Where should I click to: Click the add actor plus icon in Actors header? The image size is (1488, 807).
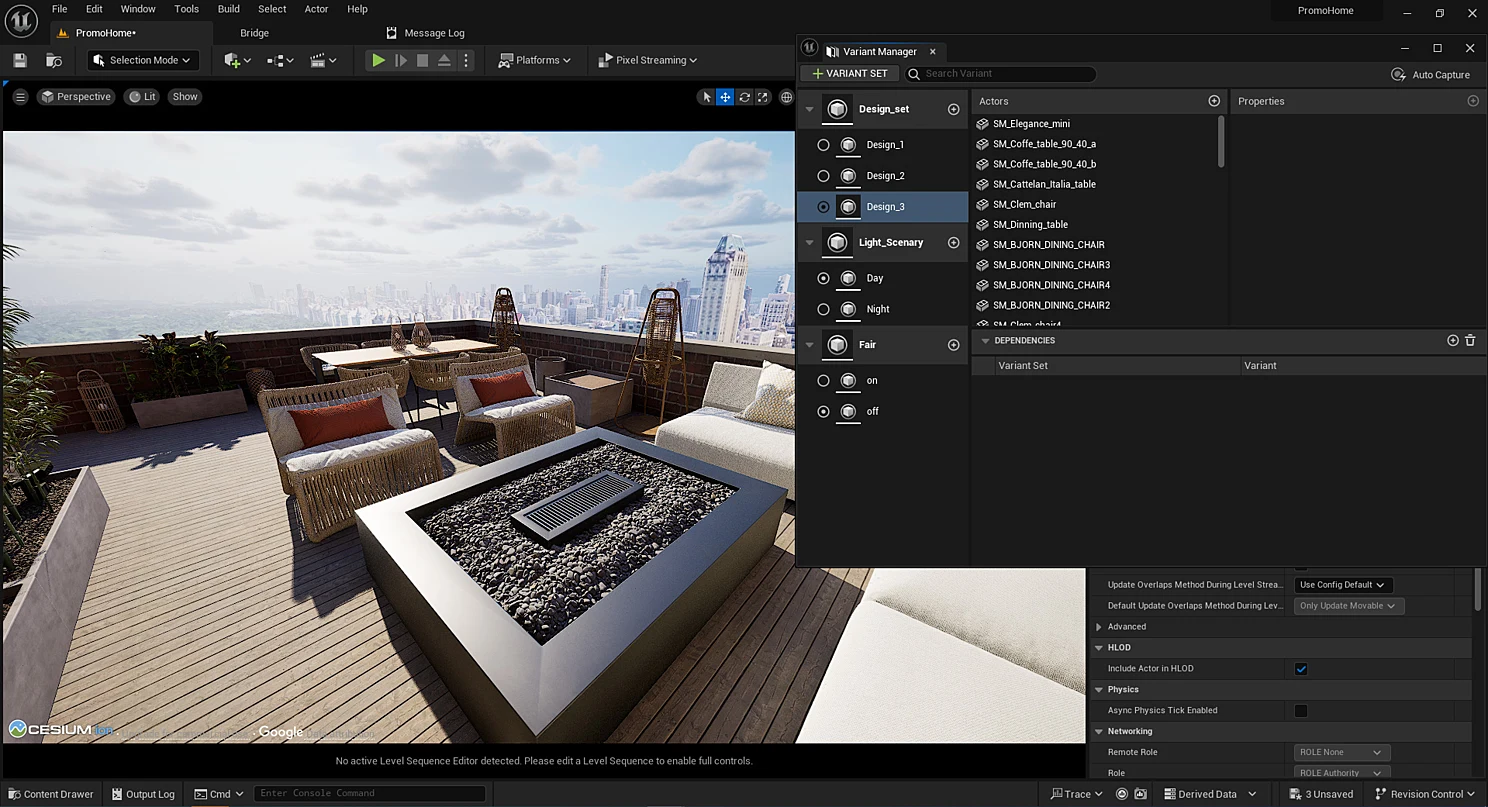(1214, 101)
